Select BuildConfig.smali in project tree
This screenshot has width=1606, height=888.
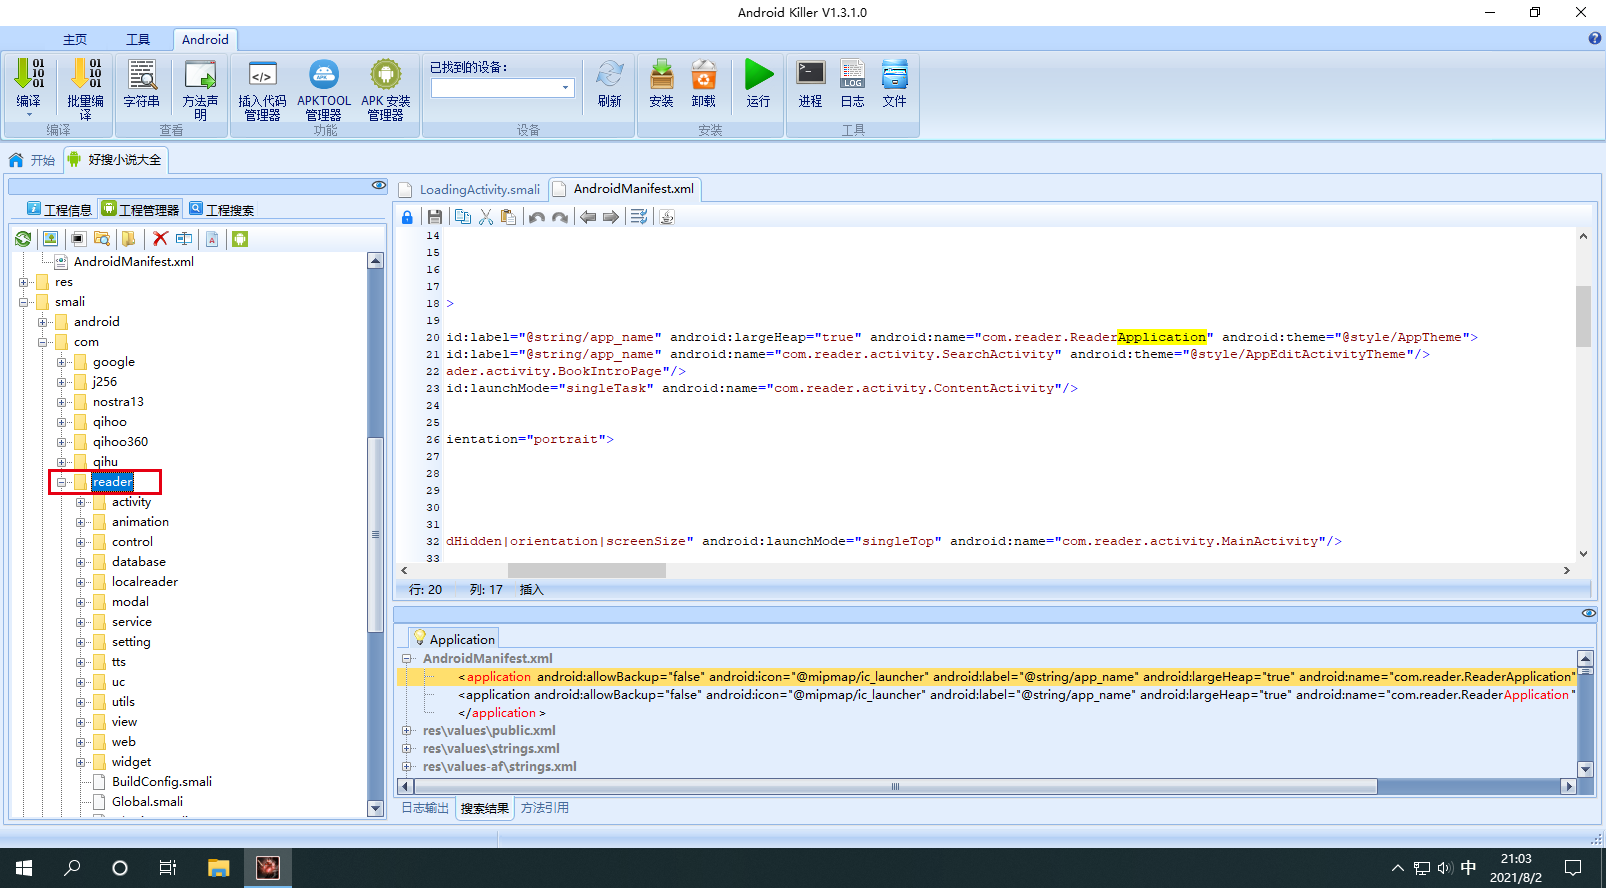click(x=161, y=782)
